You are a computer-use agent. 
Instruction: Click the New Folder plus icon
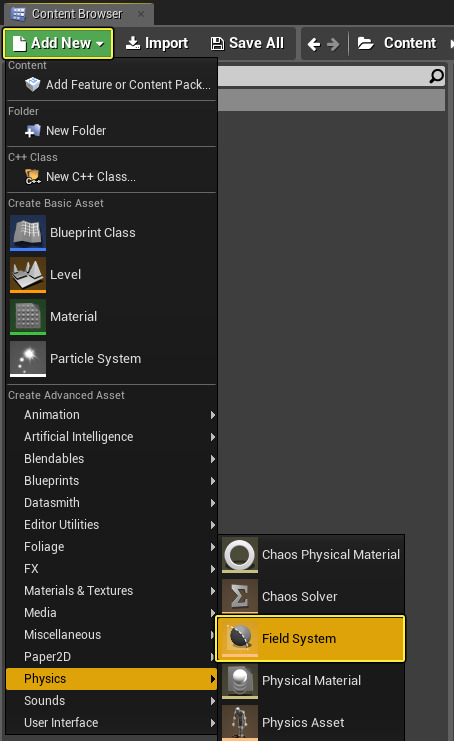click(33, 130)
